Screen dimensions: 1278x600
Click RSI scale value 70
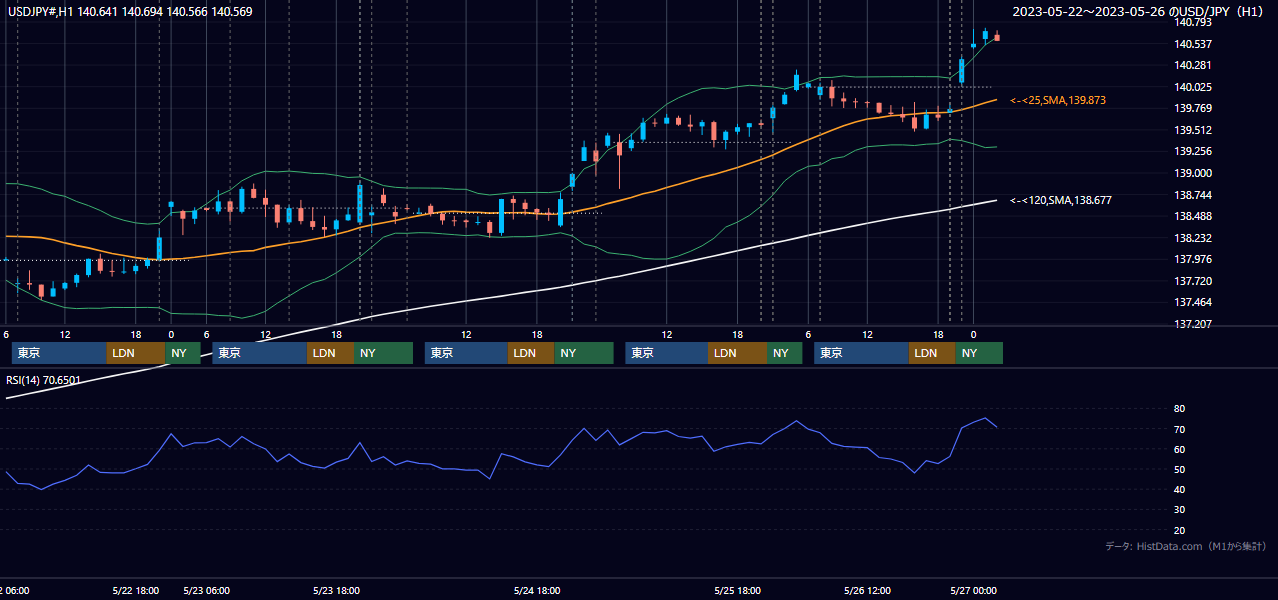pos(1179,429)
